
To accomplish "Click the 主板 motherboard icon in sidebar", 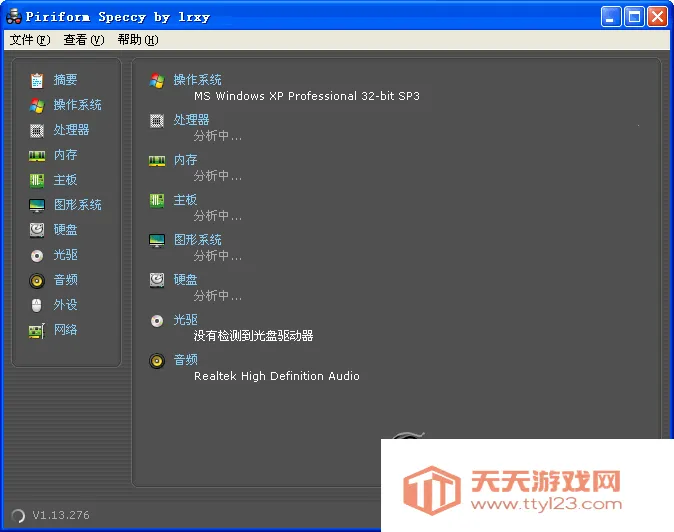I will point(37,180).
